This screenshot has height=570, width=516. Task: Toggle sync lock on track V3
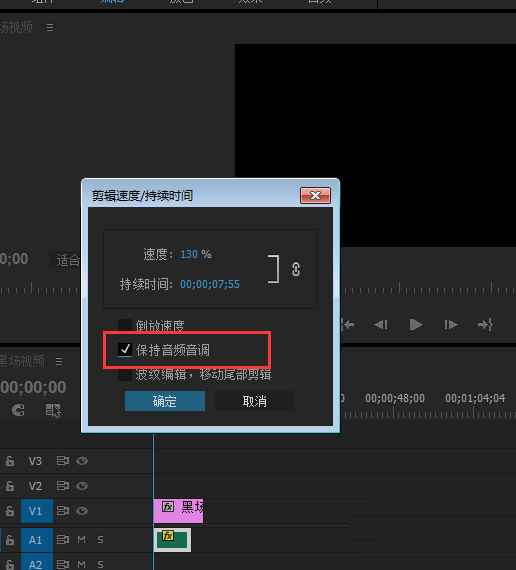[63, 461]
